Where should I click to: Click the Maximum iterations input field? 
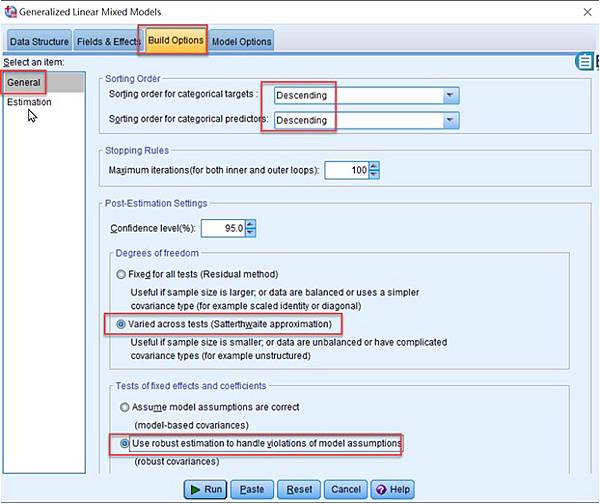pyautogui.click(x=347, y=170)
